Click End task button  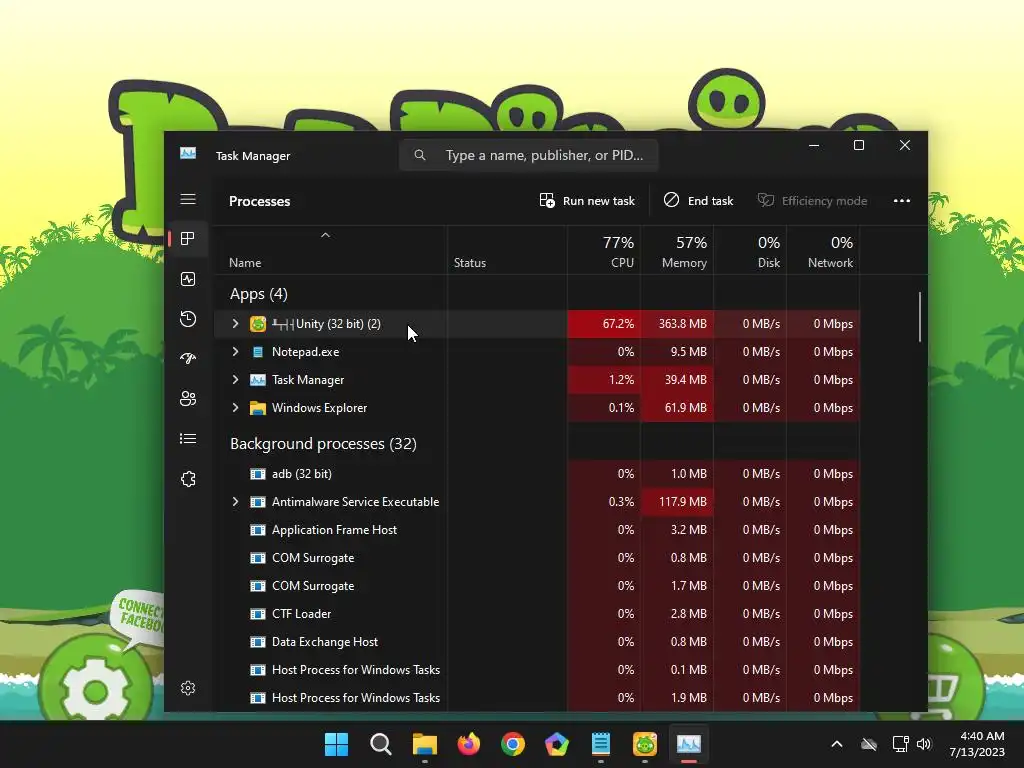pos(698,200)
